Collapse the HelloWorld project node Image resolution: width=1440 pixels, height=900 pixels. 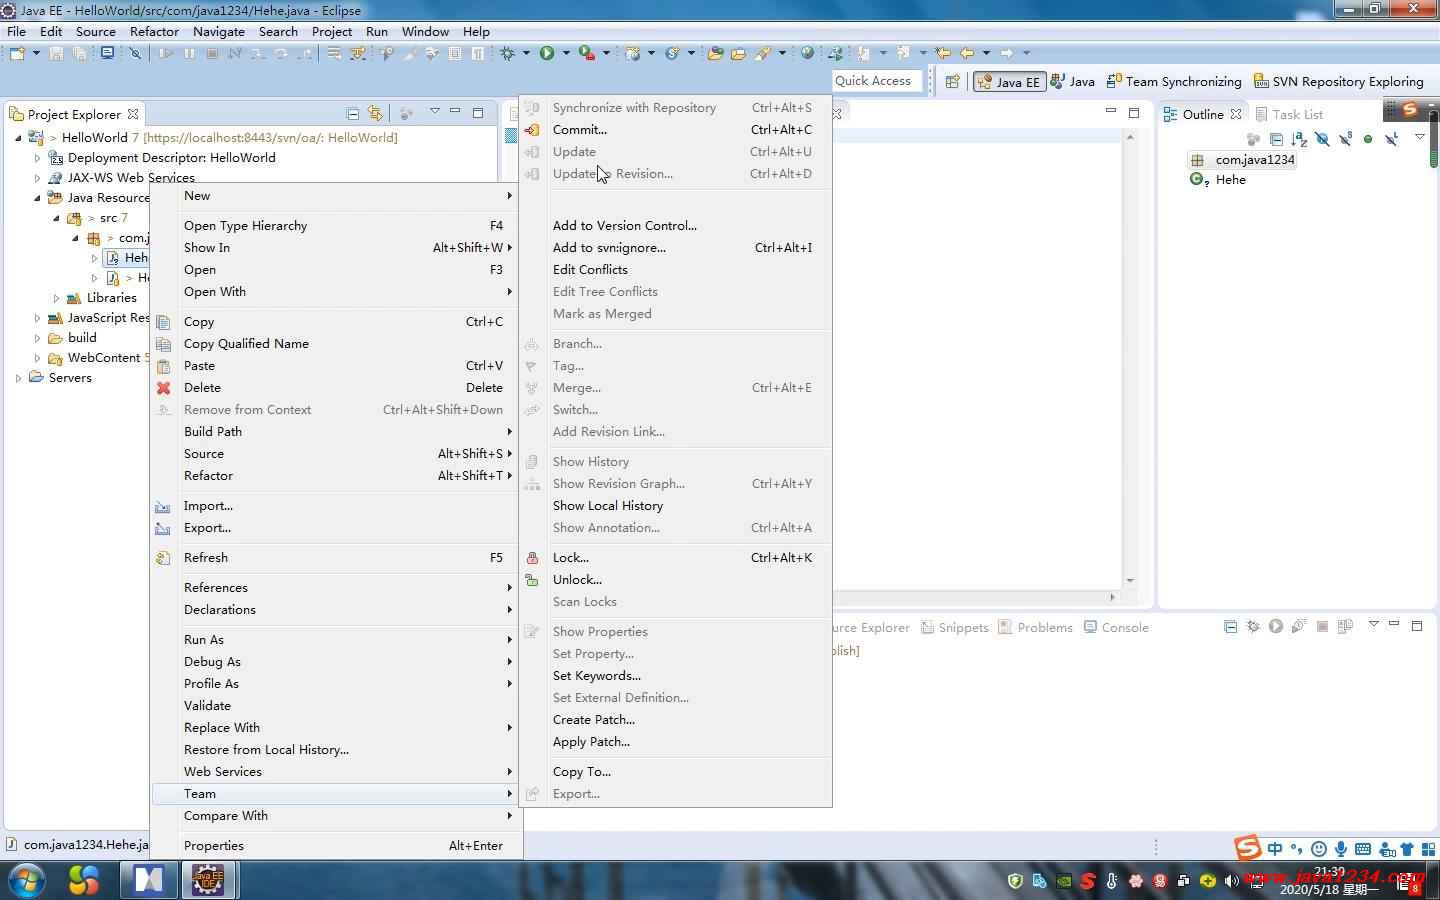click(18, 138)
